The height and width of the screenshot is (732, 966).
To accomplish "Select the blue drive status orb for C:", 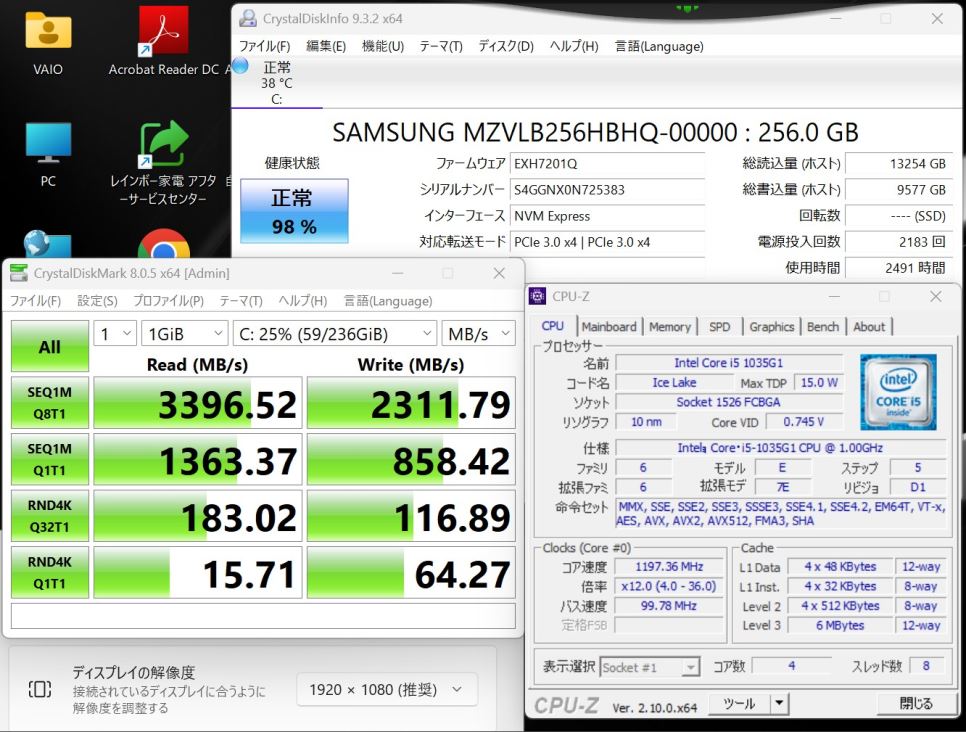I will click(241, 65).
